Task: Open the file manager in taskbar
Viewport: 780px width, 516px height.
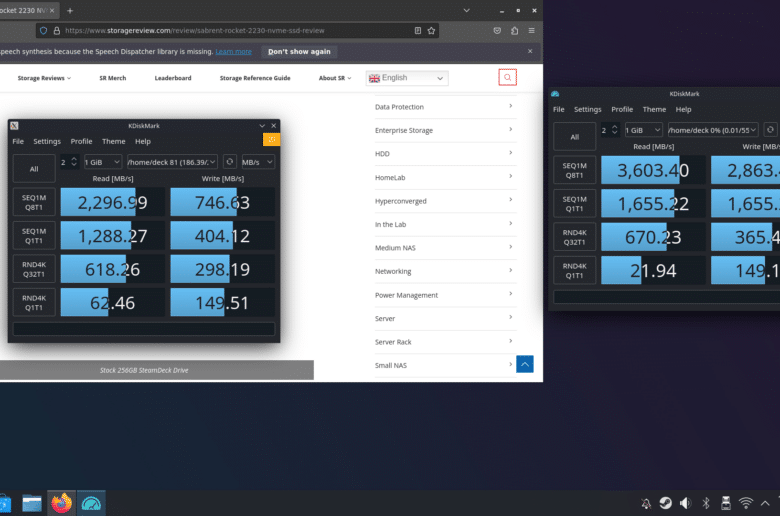Action: point(32,503)
